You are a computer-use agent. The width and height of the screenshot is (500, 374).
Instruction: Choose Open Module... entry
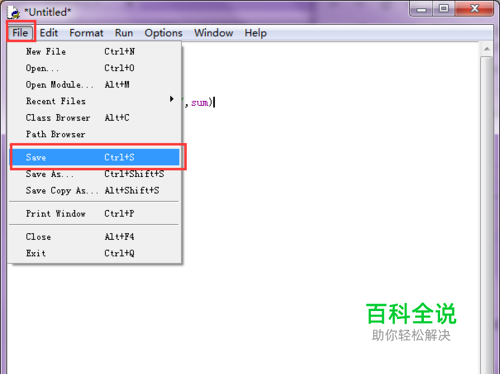[95, 85]
